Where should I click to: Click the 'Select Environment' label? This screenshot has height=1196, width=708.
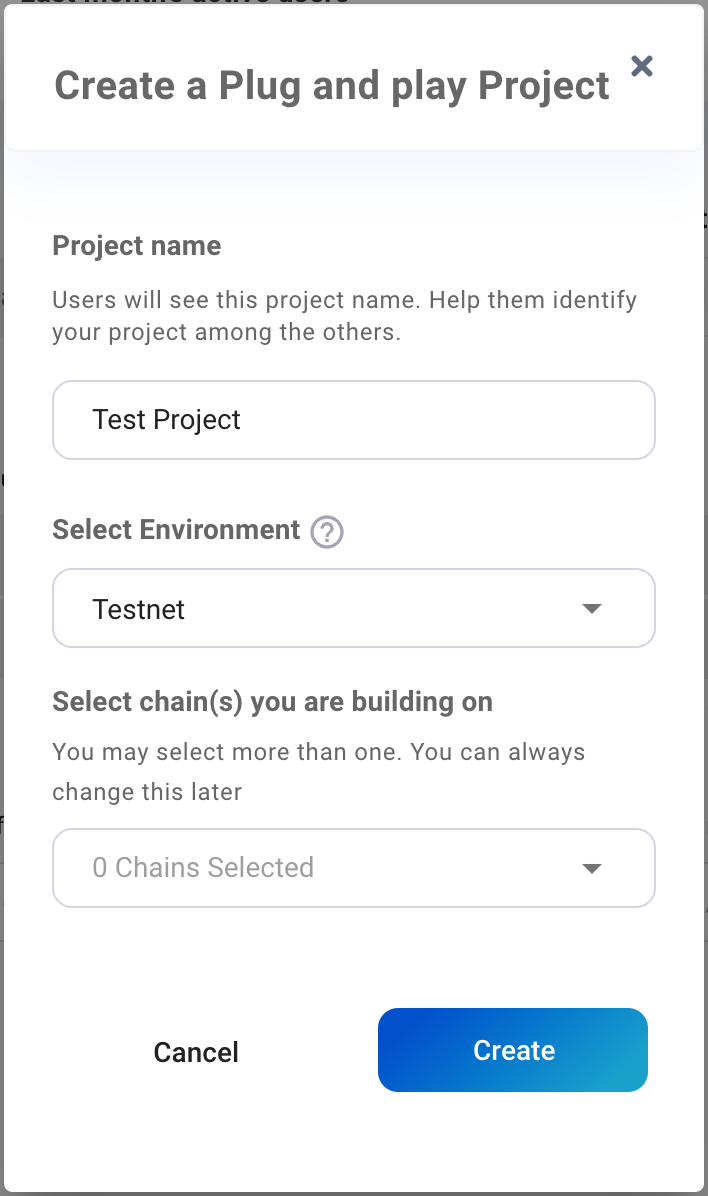click(x=176, y=530)
